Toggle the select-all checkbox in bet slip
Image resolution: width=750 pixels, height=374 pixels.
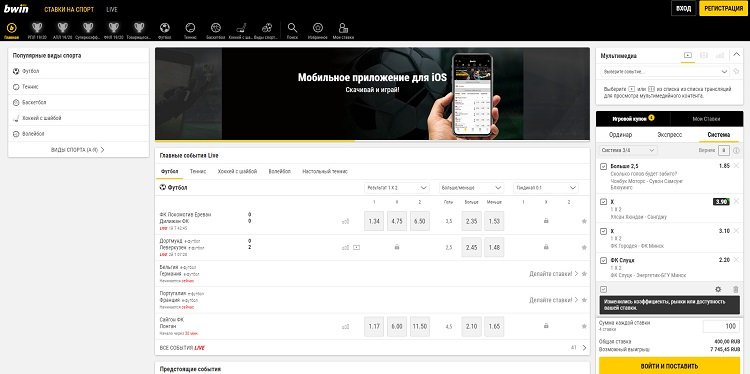pos(604,289)
